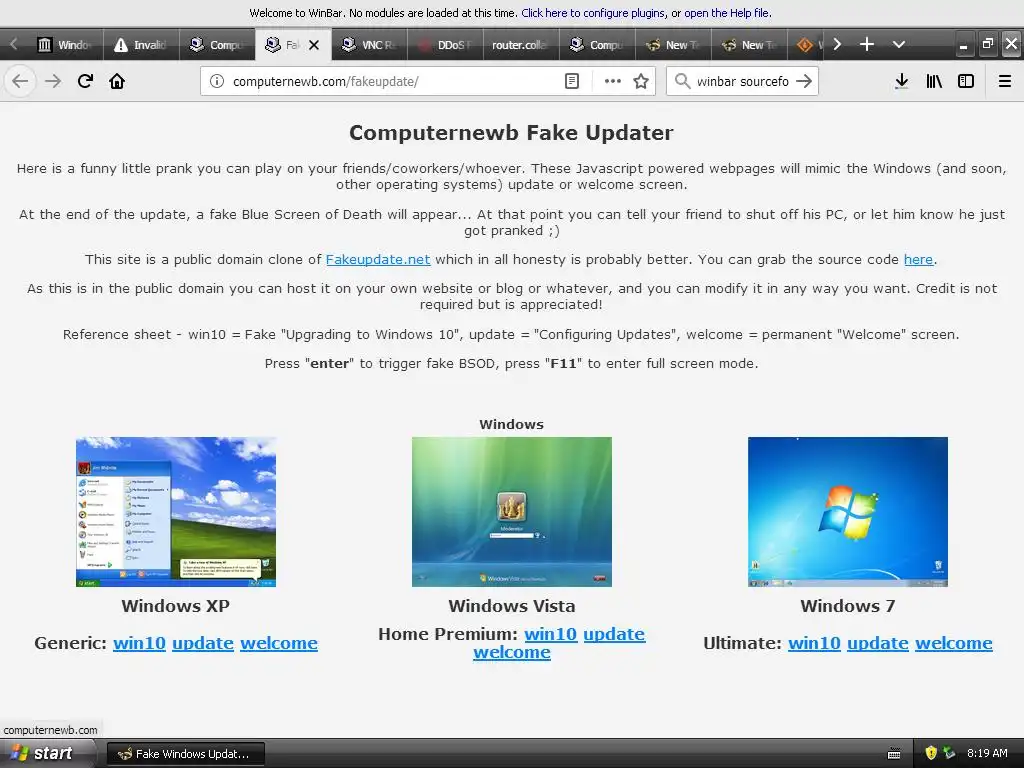Open a new tab with the plus icon
1024x768 pixels.
tap(867, 44)
